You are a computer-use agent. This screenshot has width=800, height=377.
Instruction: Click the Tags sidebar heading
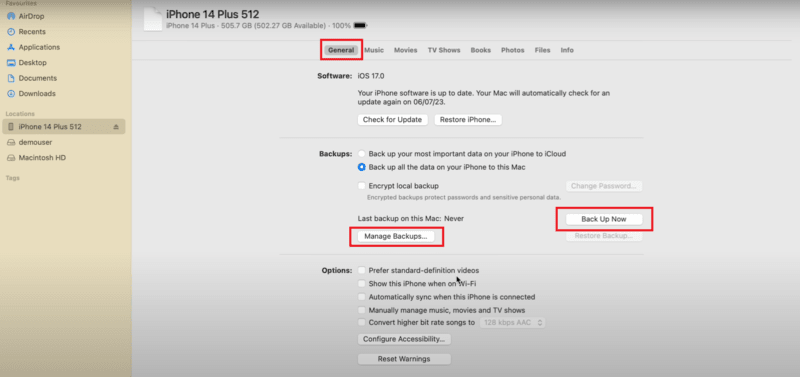[x=12, y=178]
